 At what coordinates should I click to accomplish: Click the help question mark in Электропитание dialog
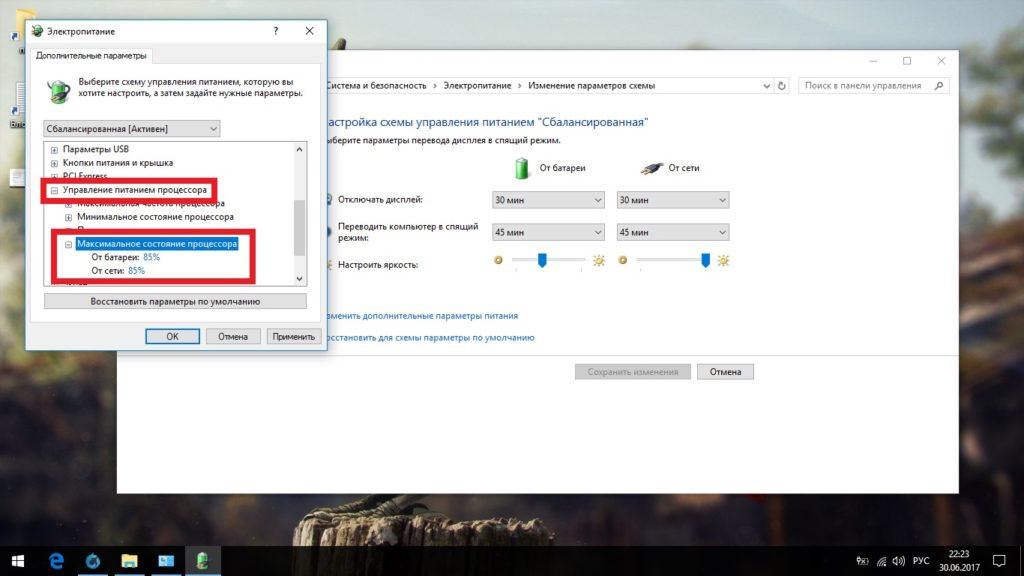276,31
